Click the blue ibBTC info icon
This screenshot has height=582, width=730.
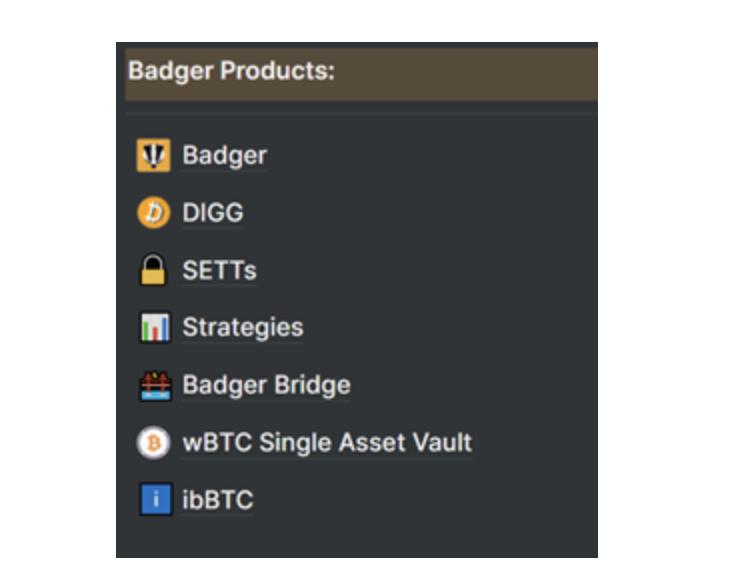click(154, 500)
